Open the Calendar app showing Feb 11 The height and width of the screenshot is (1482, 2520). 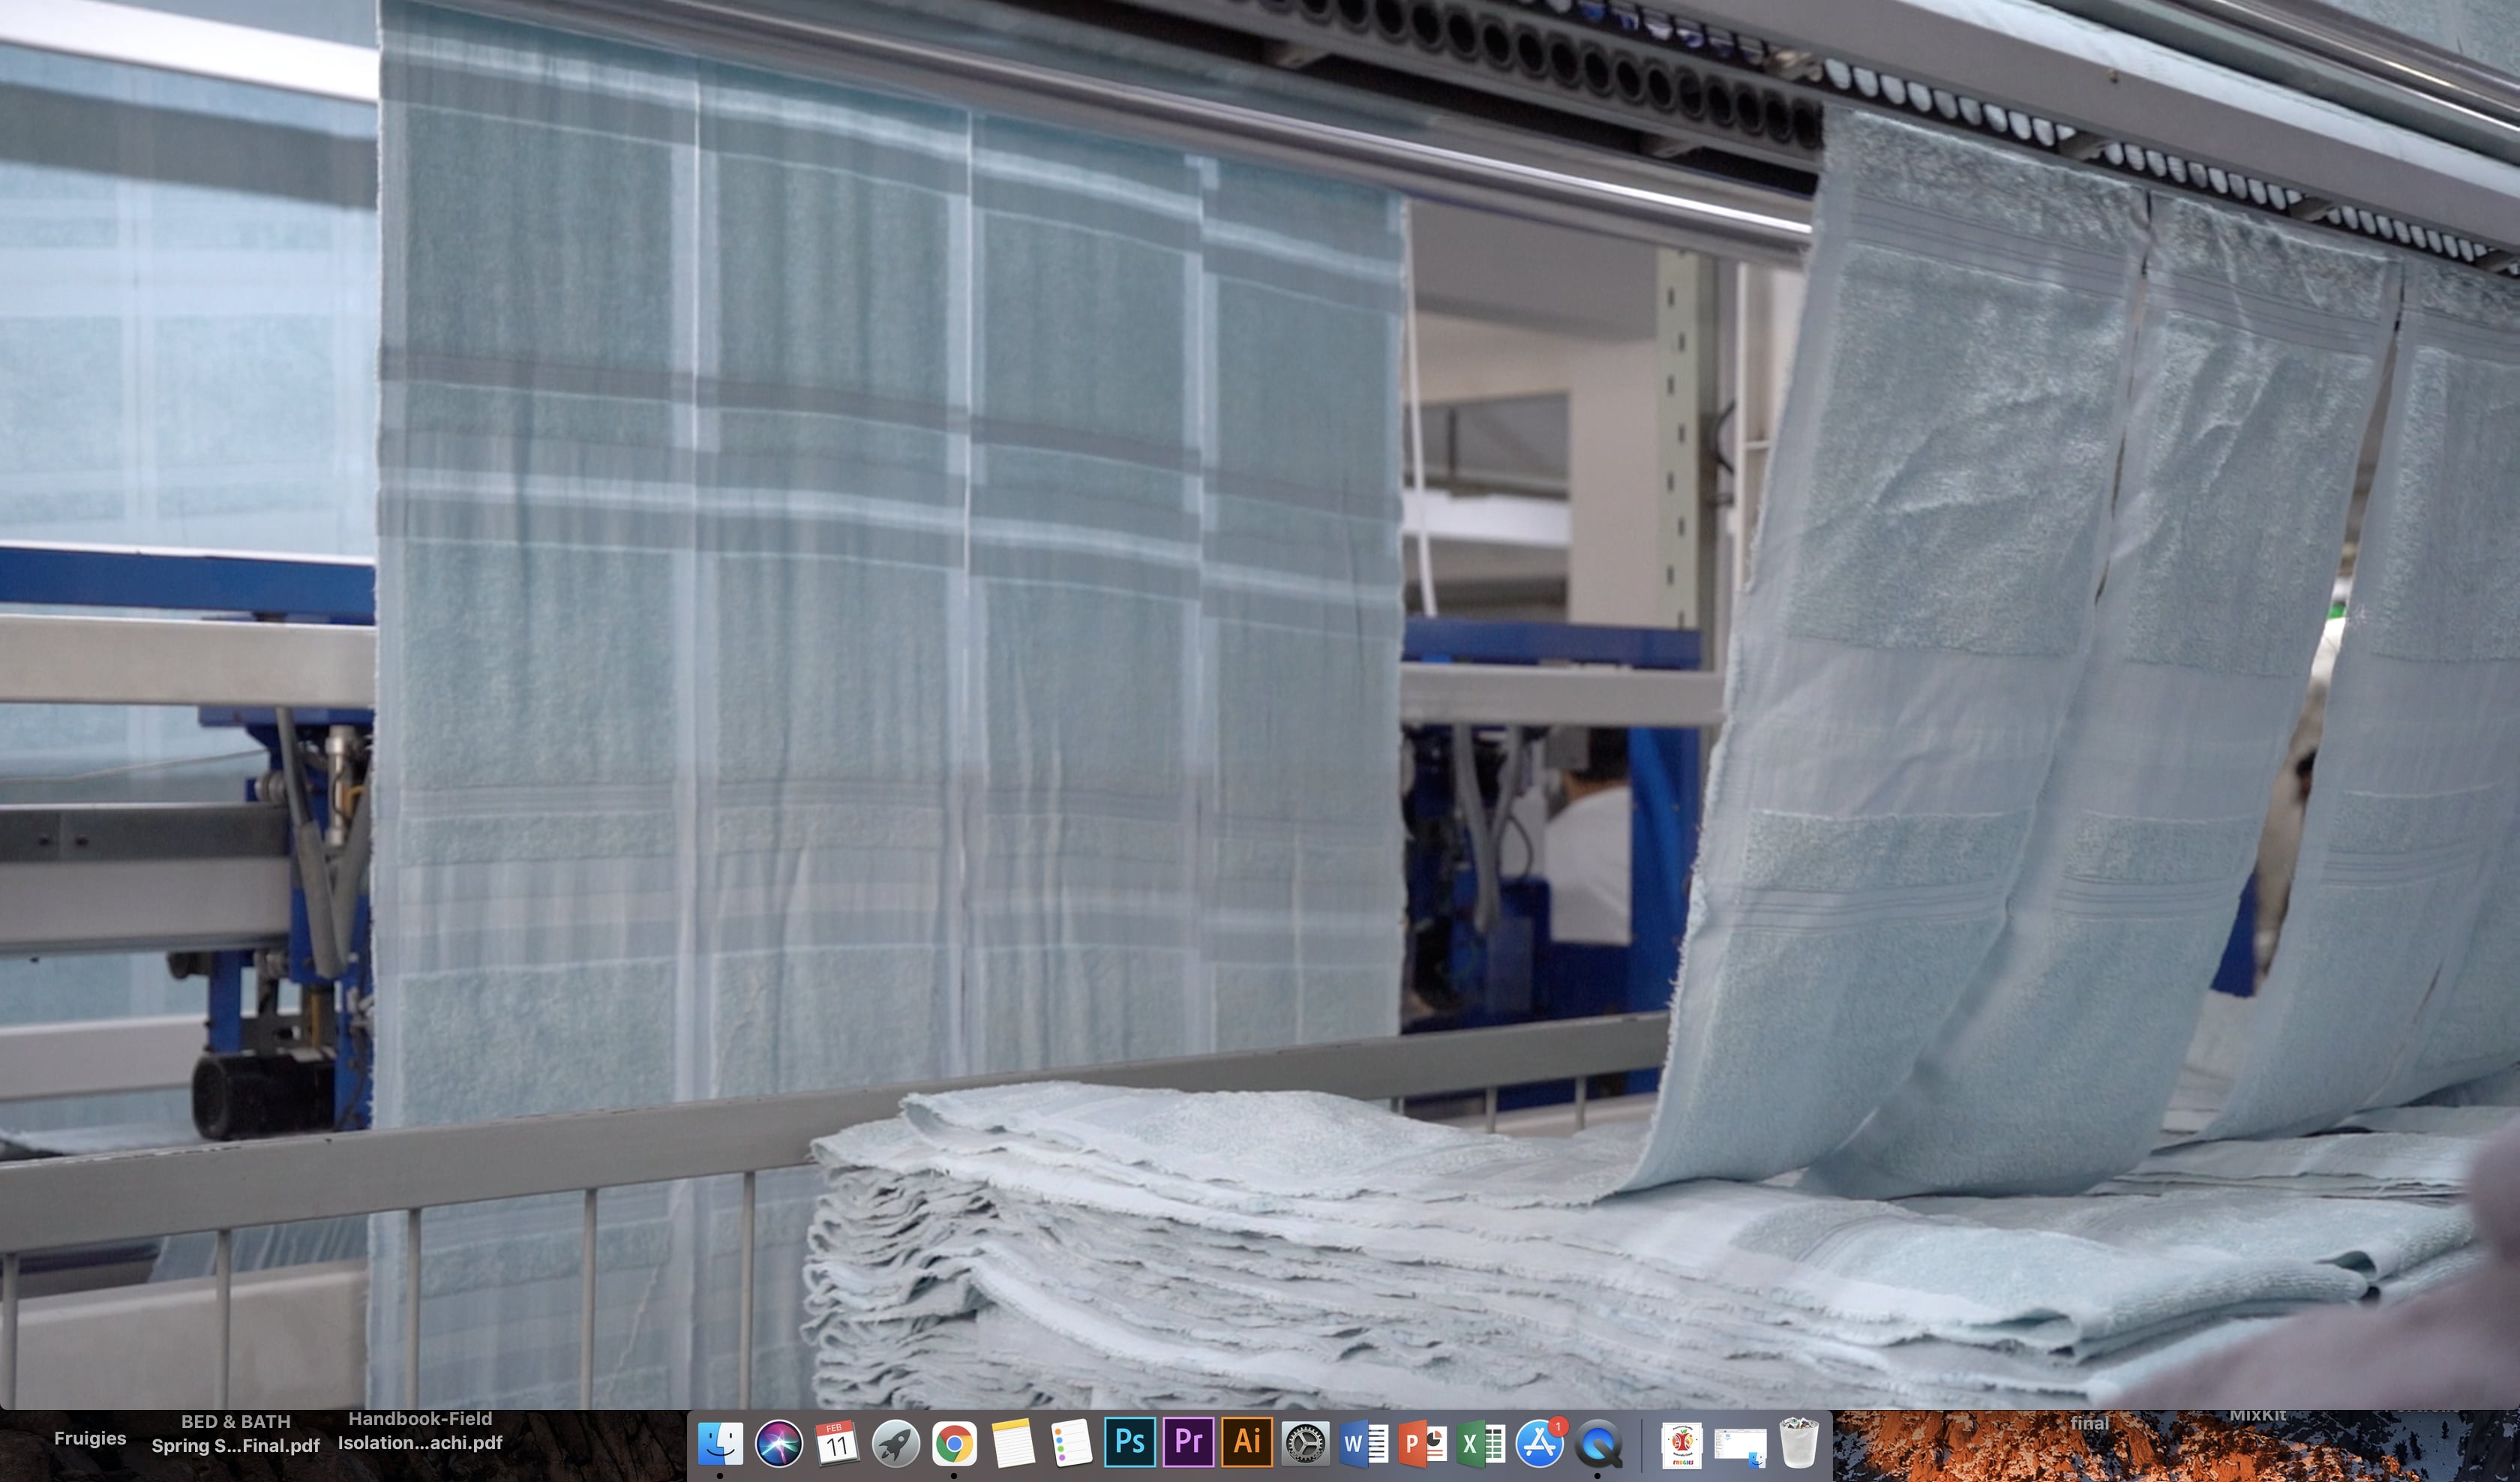[x=837, y=1443]
